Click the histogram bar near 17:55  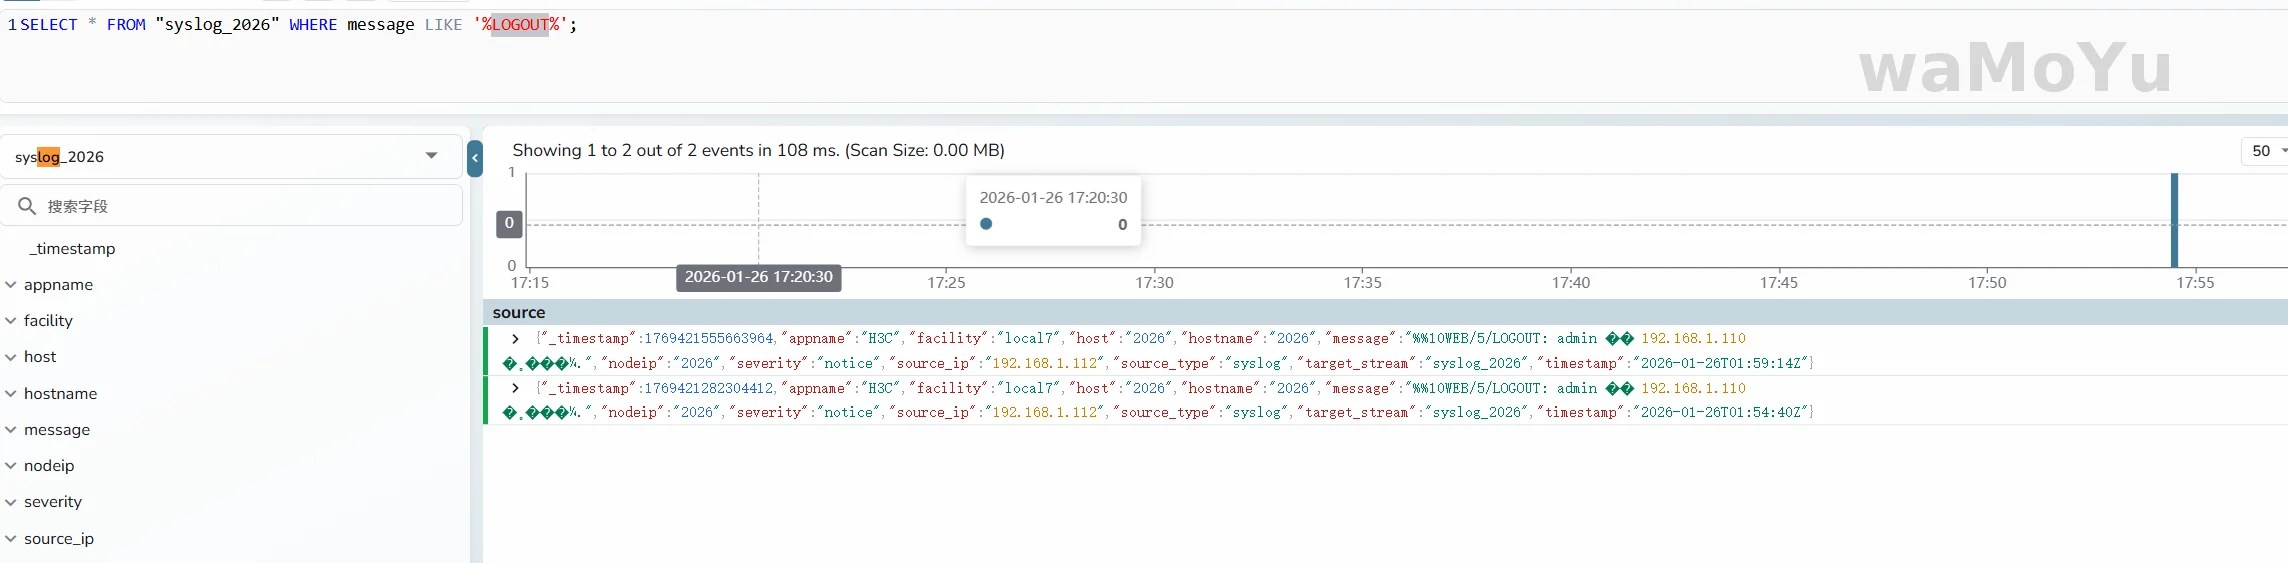(2174, 220)
